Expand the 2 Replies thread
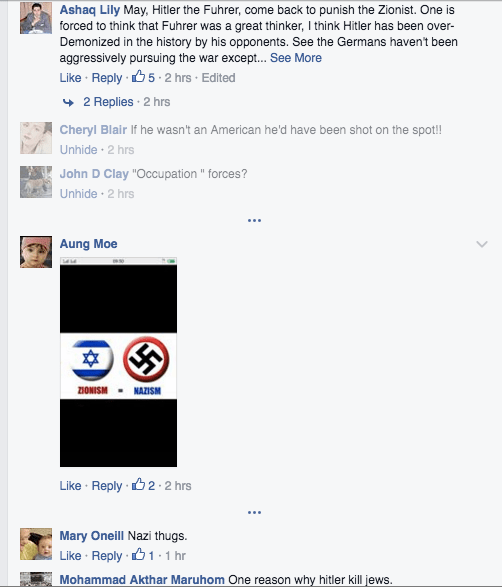This screenshot has height=587, width=502. (108, 102)
